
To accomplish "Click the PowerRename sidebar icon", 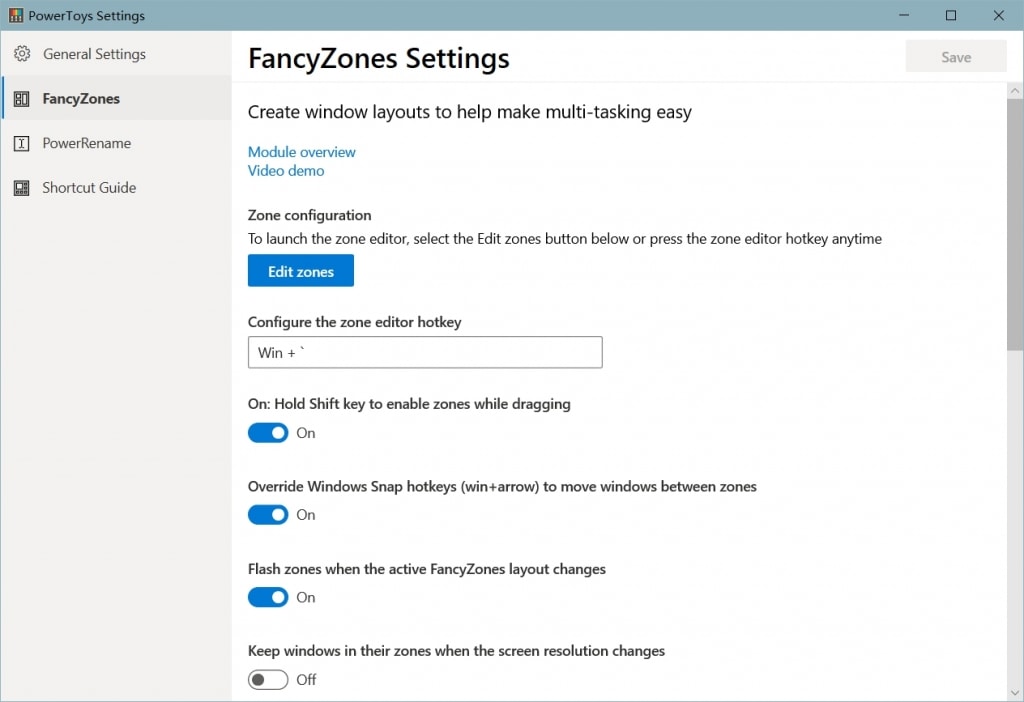I will coord(22,143).
